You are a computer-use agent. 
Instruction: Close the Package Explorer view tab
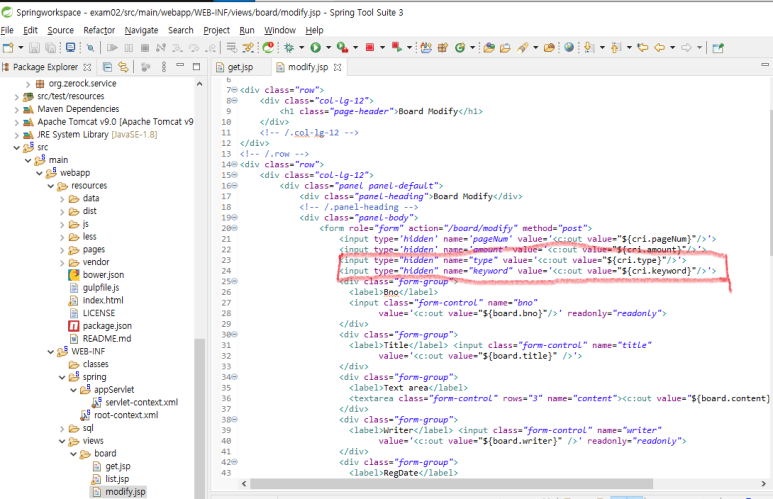(87, 67)
